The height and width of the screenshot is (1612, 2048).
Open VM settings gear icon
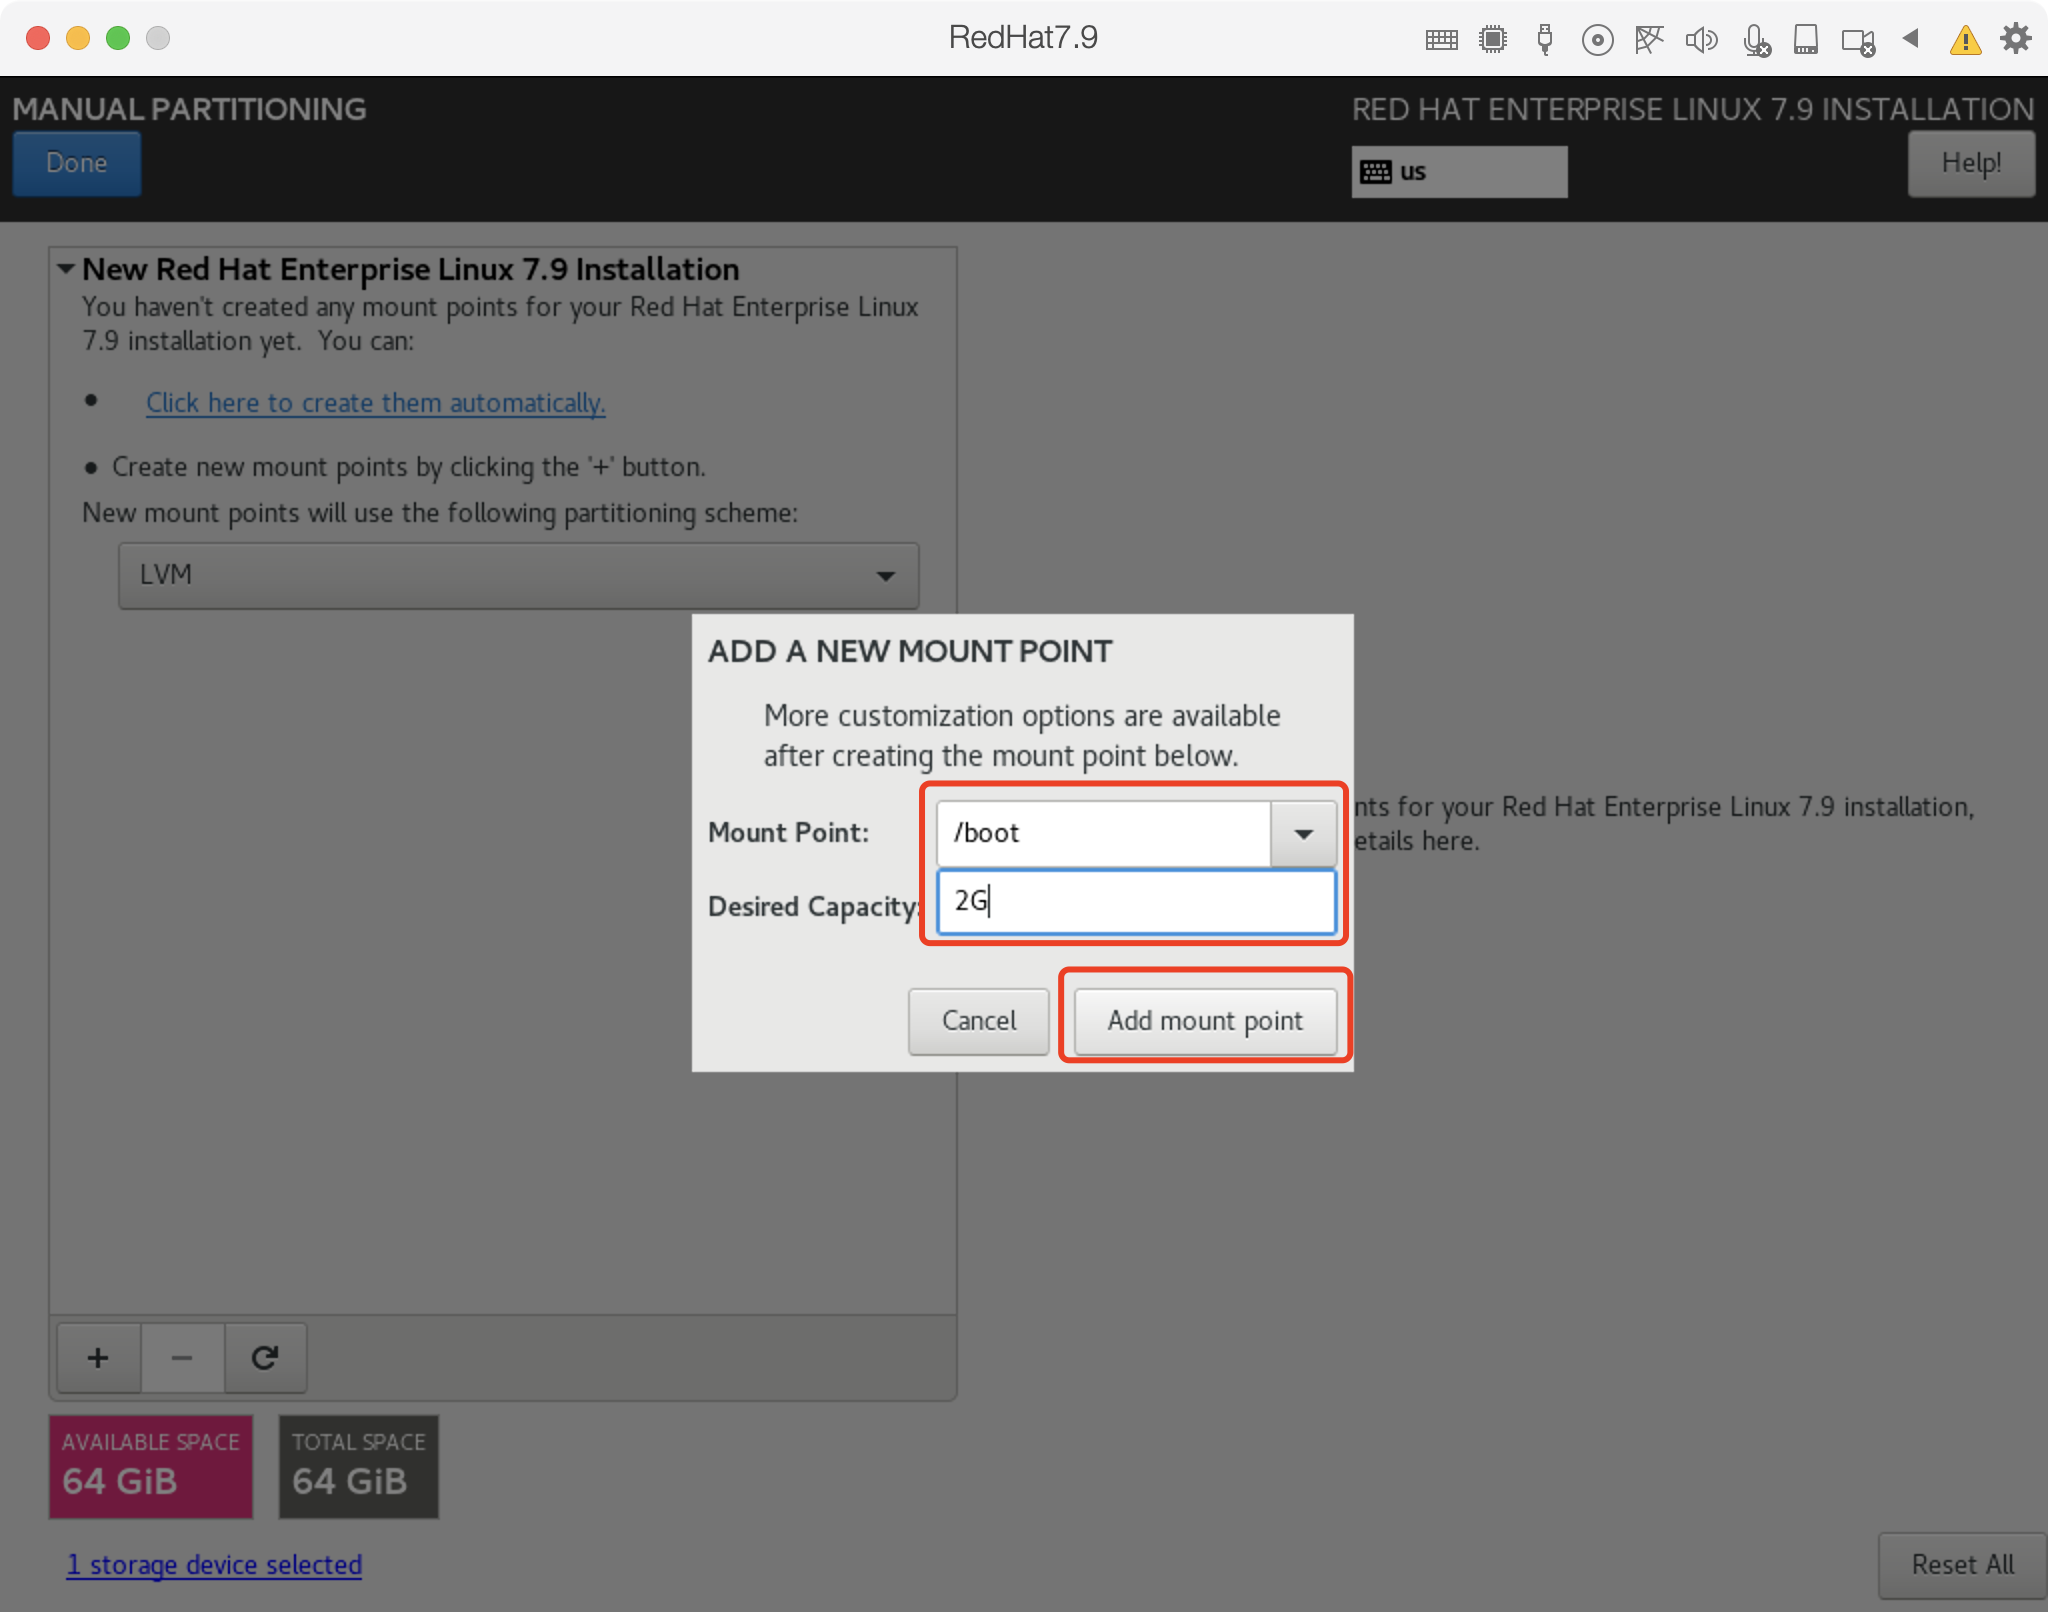[x=2016, y=39]
